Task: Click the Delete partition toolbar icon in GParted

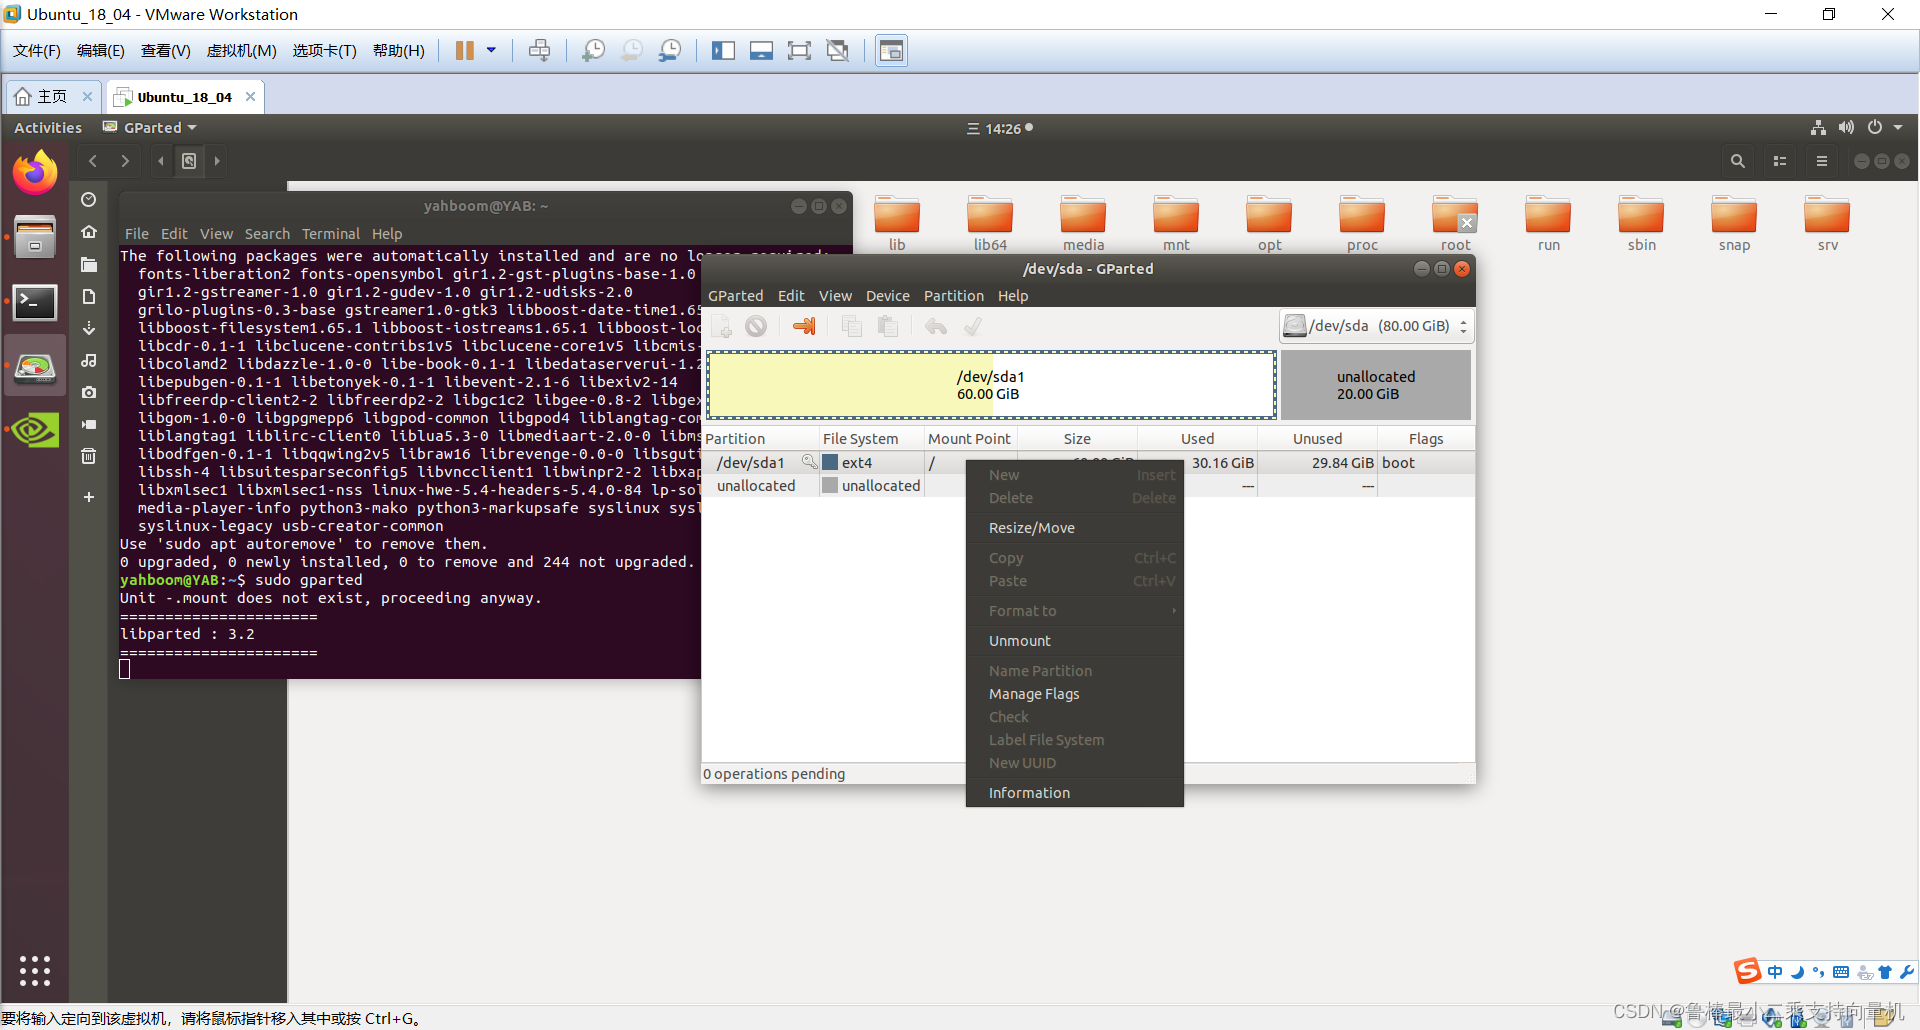Action: (x=756, y=326)
